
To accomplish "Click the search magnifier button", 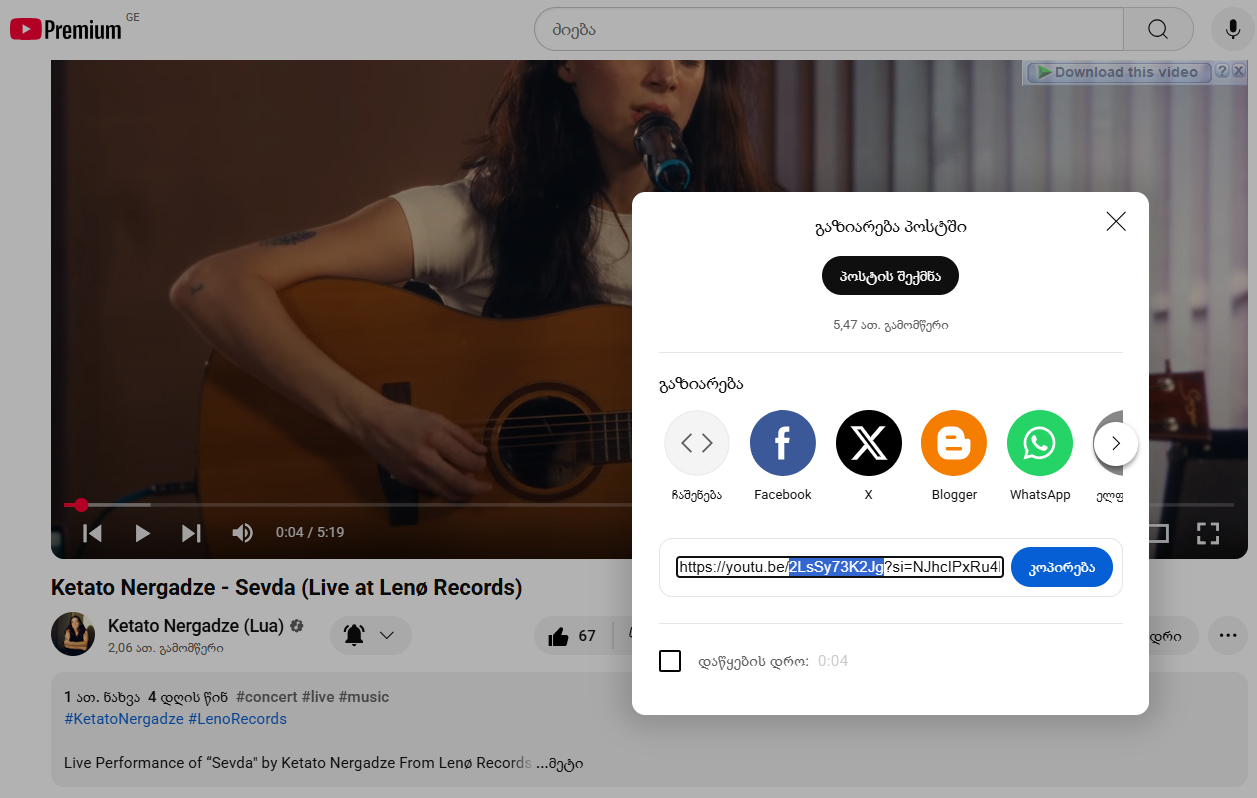I will pyautogui.click(x=1158, y=29).
